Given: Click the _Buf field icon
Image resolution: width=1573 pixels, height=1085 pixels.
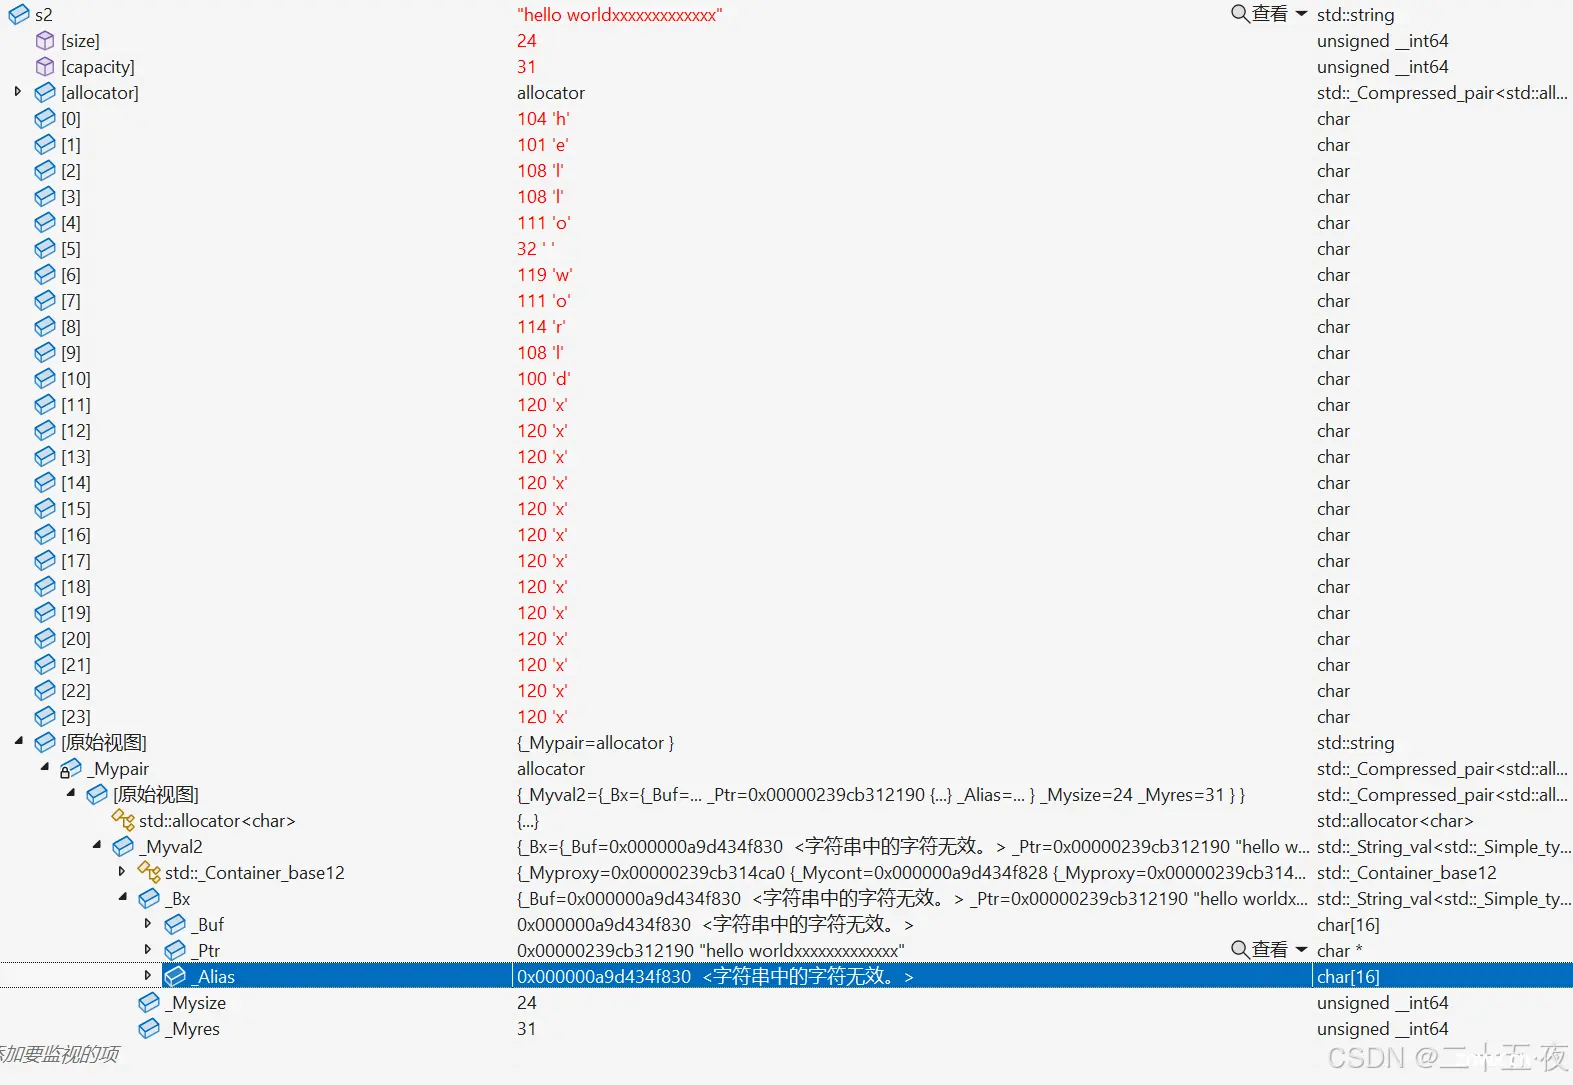Looking at the screenshot, I should pyautogui.click(x=175, y=925).
